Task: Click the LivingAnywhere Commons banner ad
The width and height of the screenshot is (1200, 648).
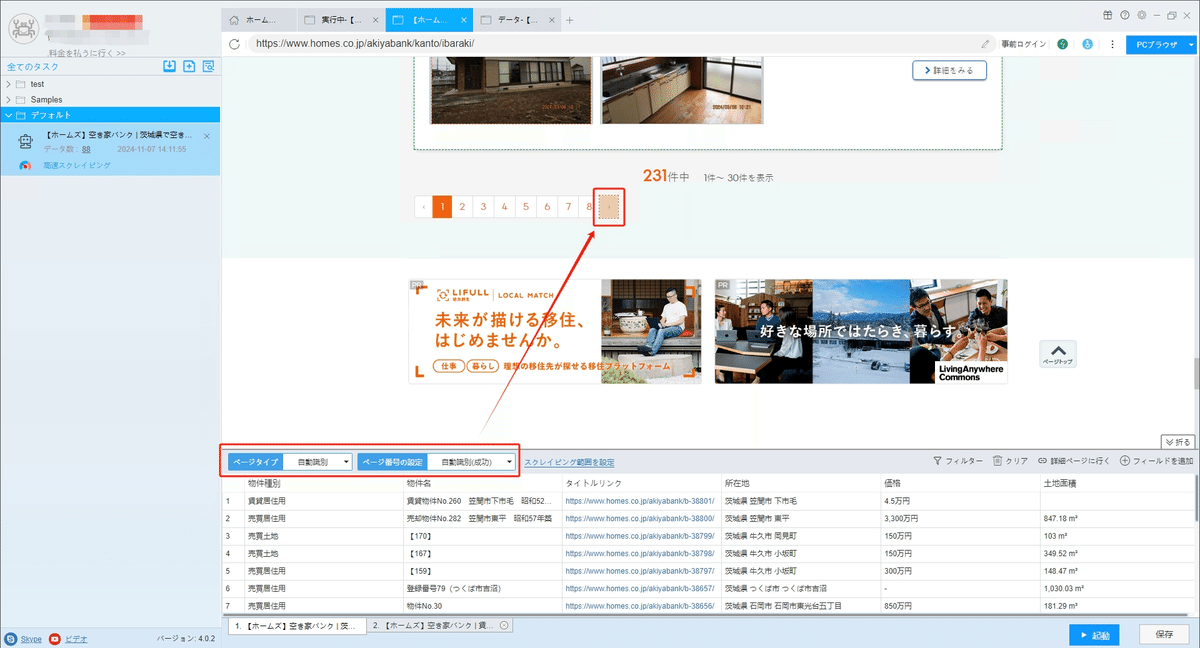Action: (x=861, y=331)
